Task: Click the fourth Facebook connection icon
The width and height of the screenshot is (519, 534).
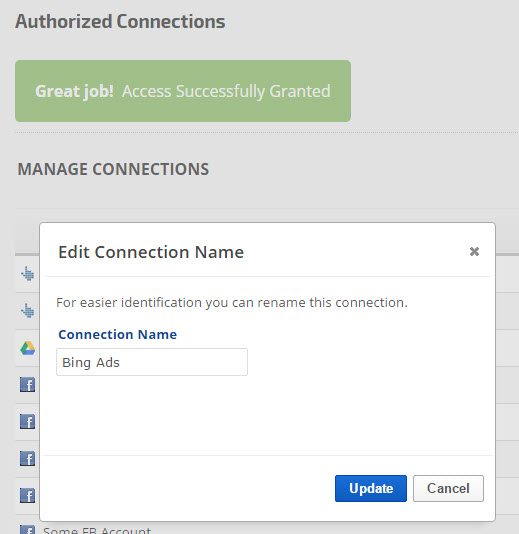Action: (x=28, y=496)
